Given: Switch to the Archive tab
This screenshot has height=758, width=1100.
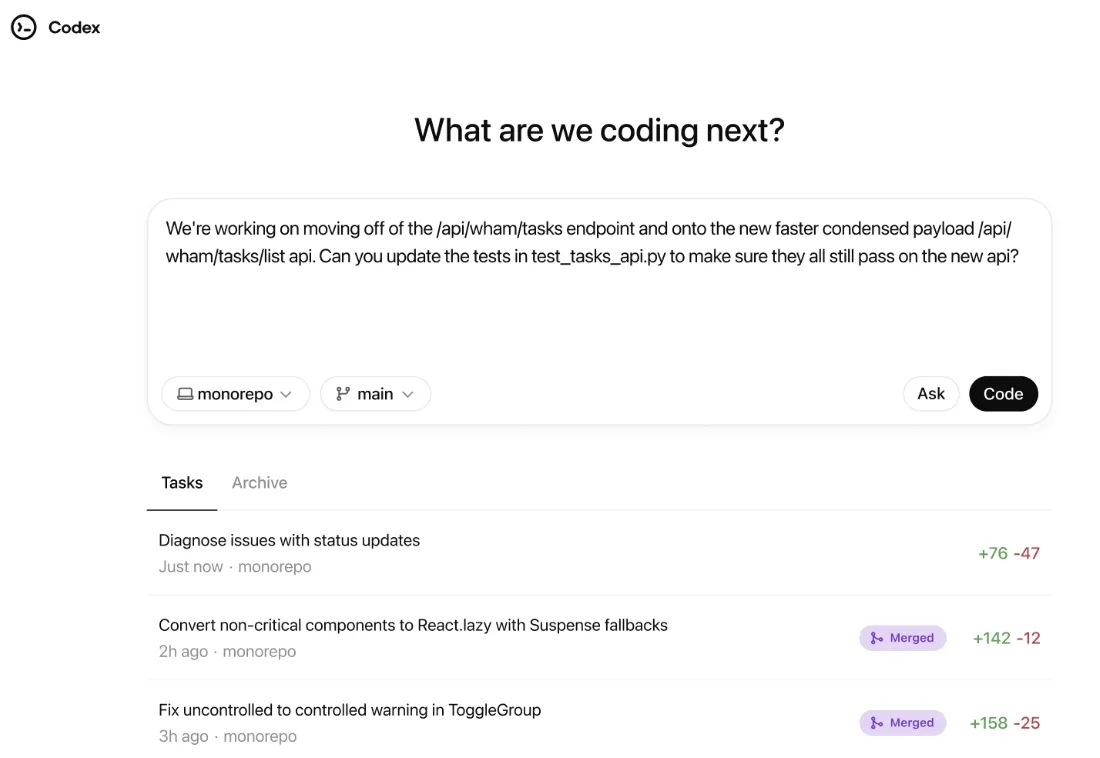Looking at the screenshot, I should 259,482.
